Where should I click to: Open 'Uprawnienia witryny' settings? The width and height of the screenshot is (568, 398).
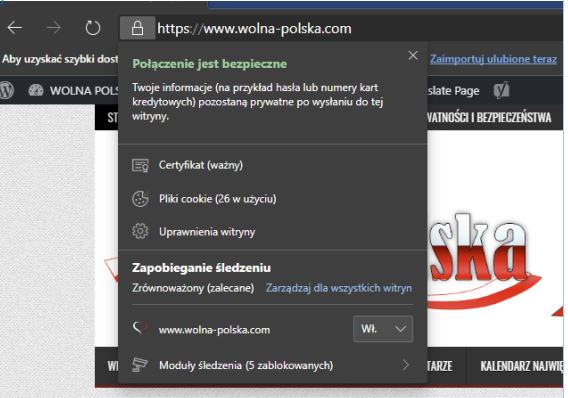(x=207, y=232)
